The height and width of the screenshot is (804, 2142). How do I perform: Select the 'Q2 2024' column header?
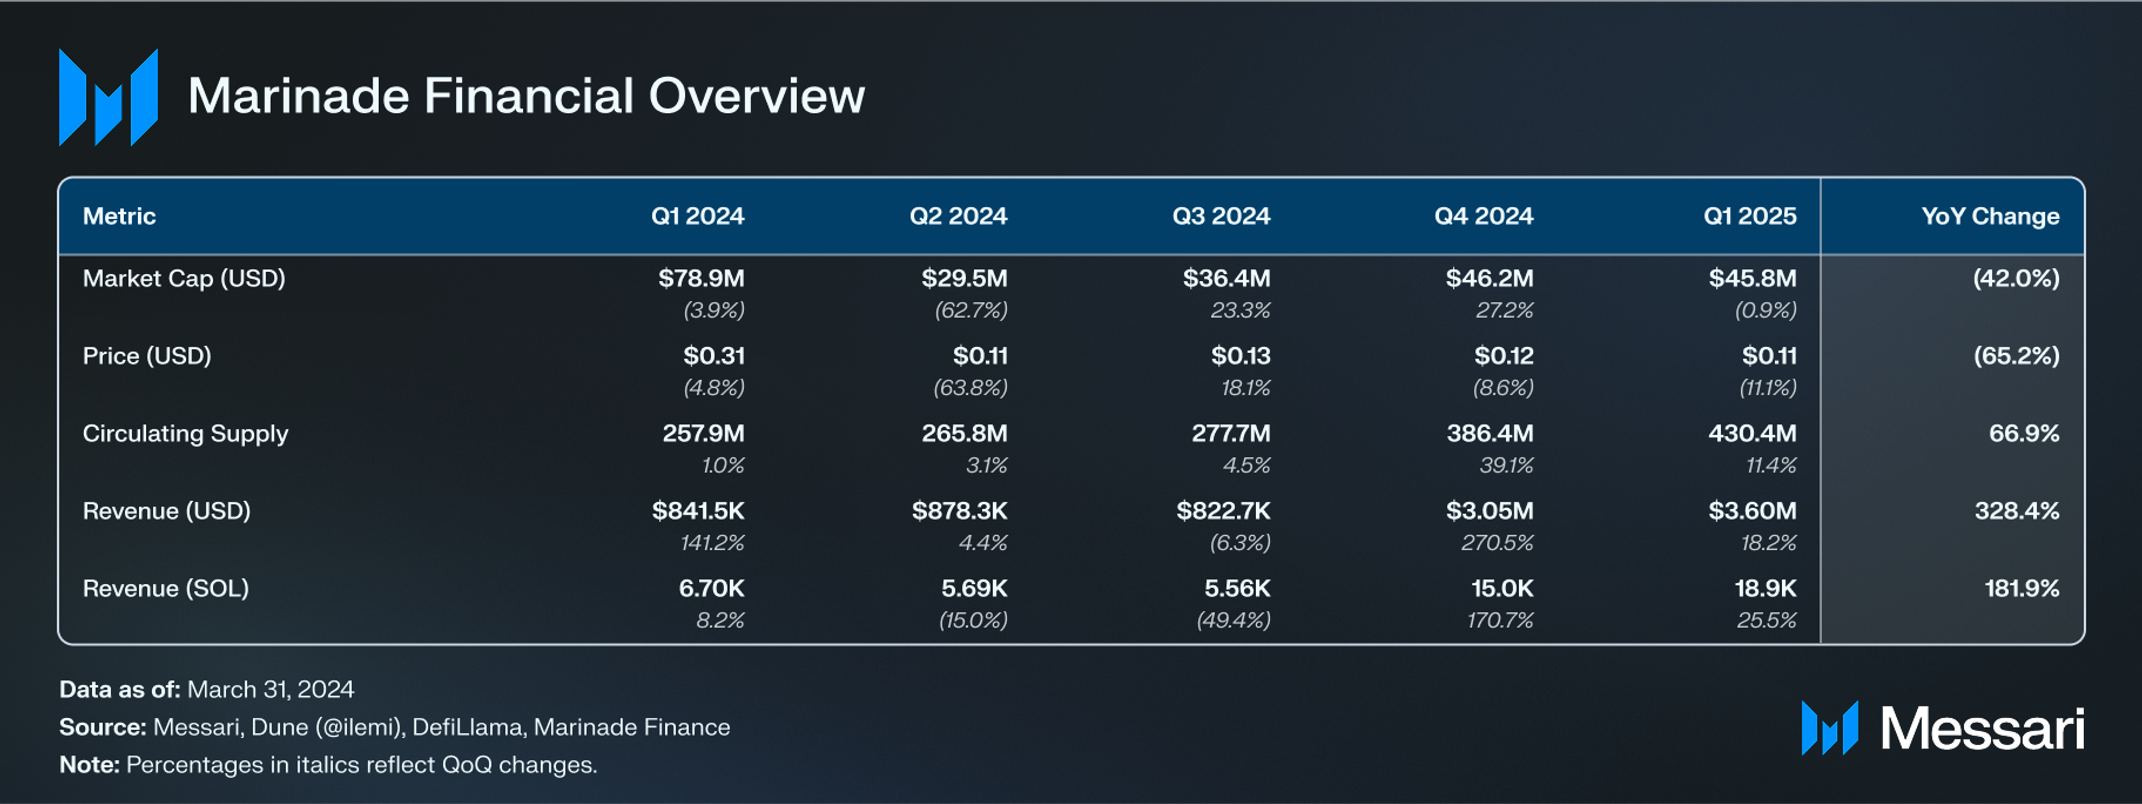958,216
